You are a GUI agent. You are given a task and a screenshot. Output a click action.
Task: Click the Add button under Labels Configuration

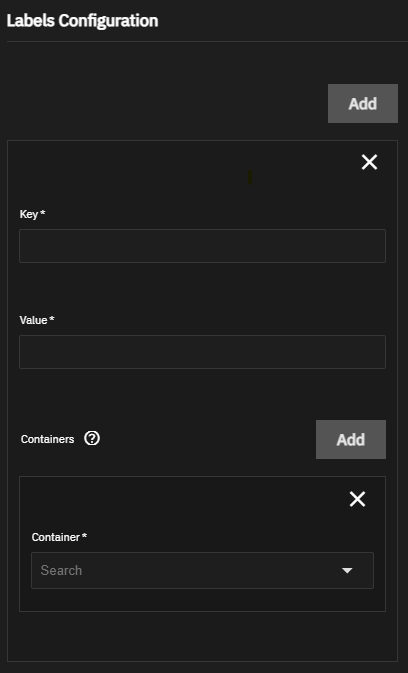pyautogui.click(x=363, y=103)
